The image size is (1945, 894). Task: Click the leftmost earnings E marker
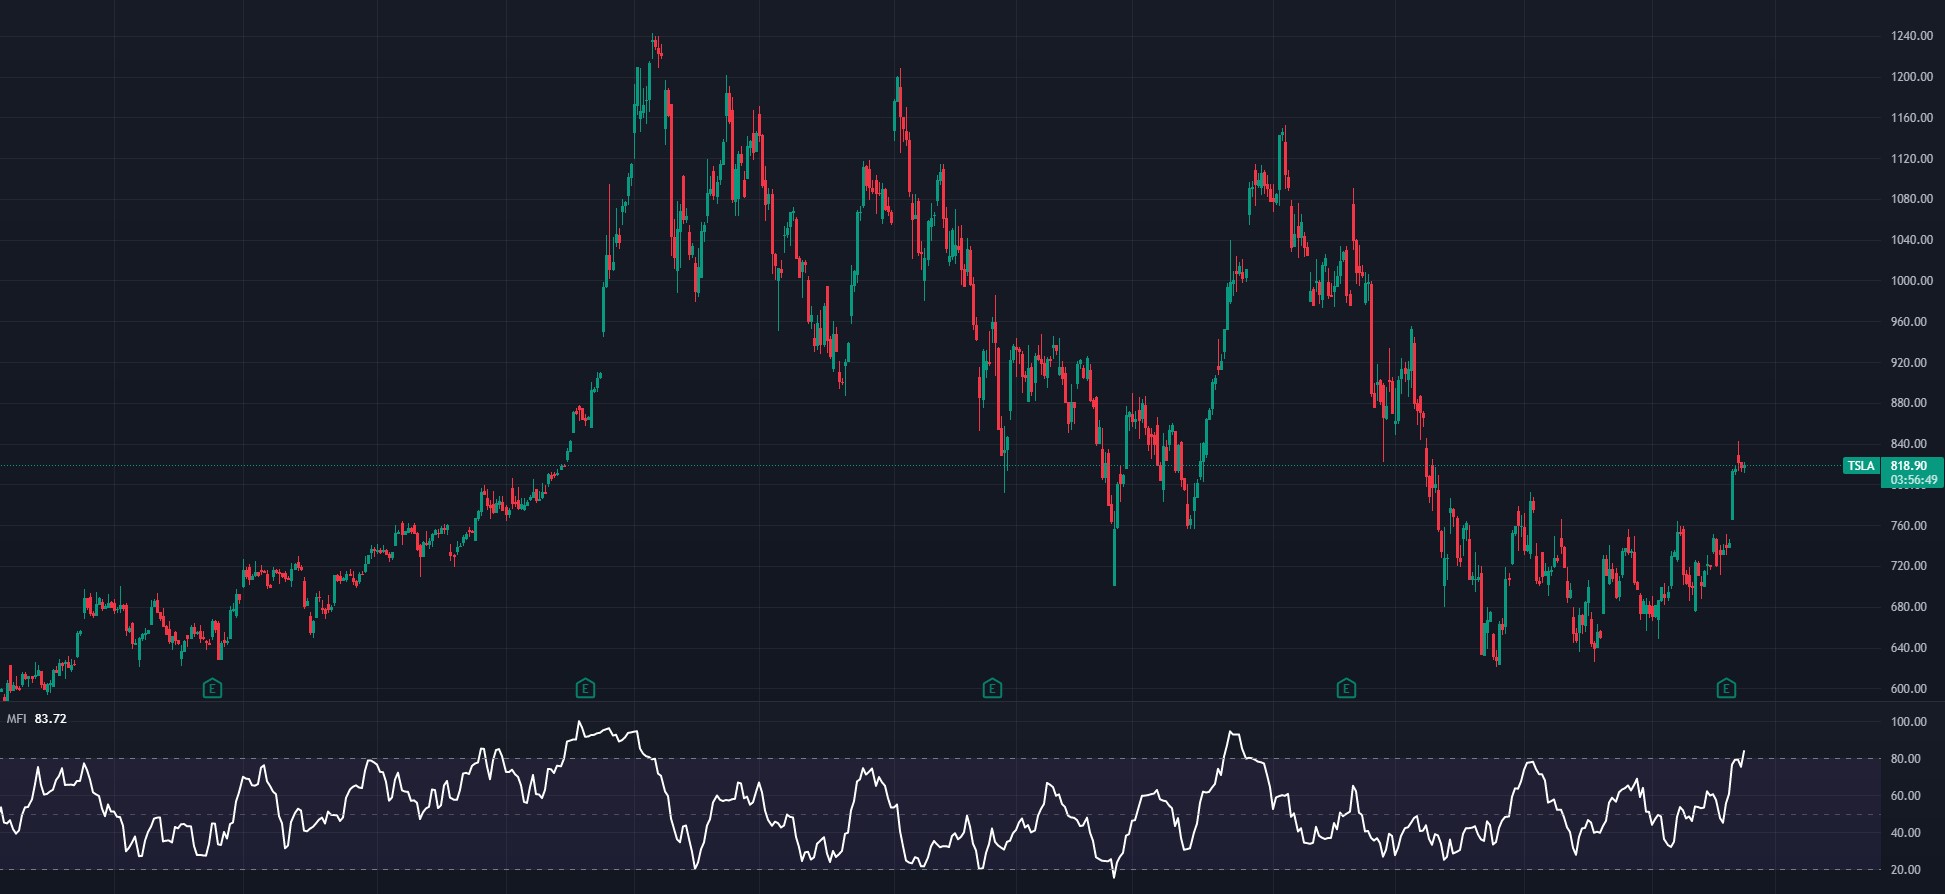click(x=212, y=688)
